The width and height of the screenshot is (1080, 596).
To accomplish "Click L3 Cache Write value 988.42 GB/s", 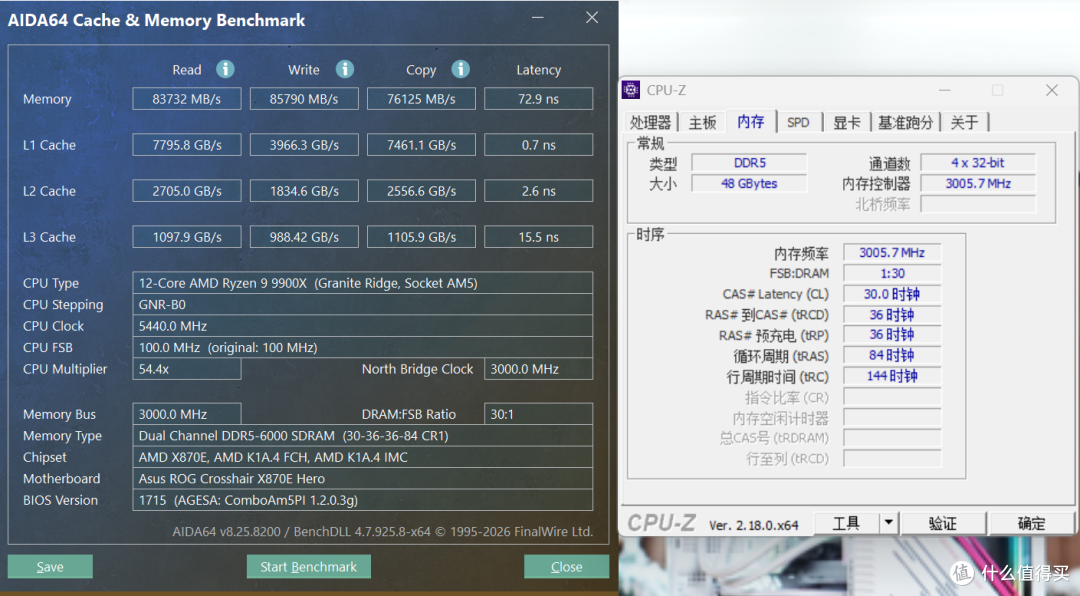I will 304,236.
